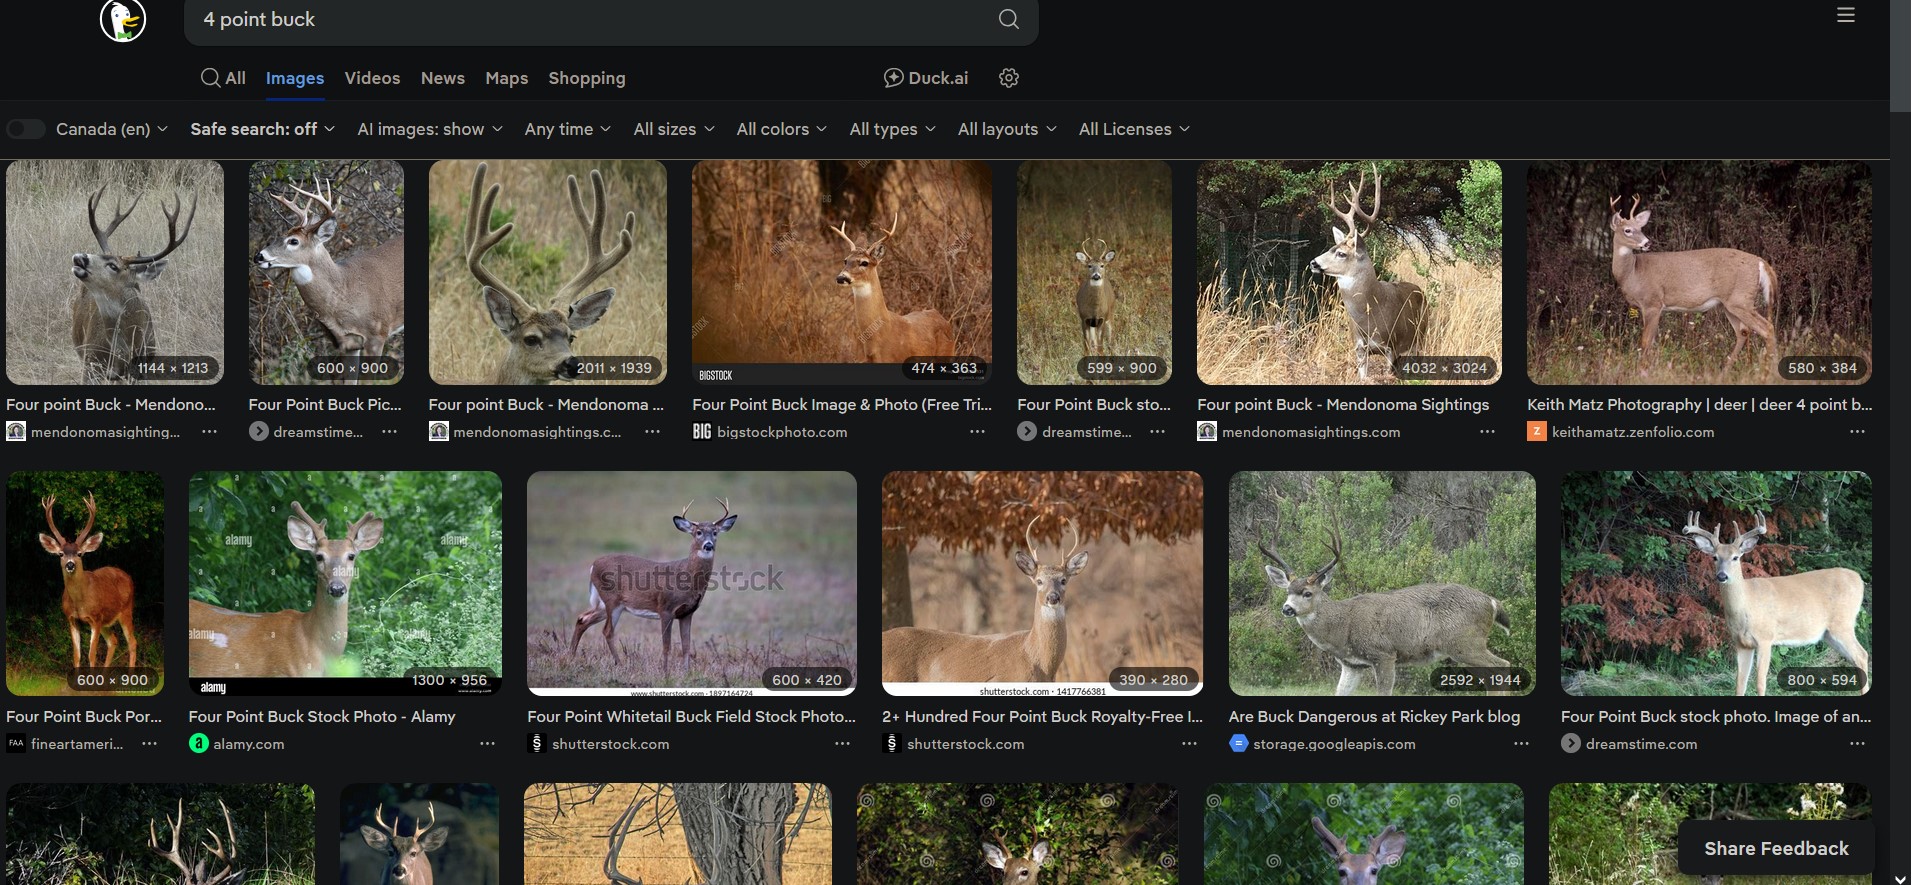Click the alamy.com green favicon

click(x=199, y=744)
